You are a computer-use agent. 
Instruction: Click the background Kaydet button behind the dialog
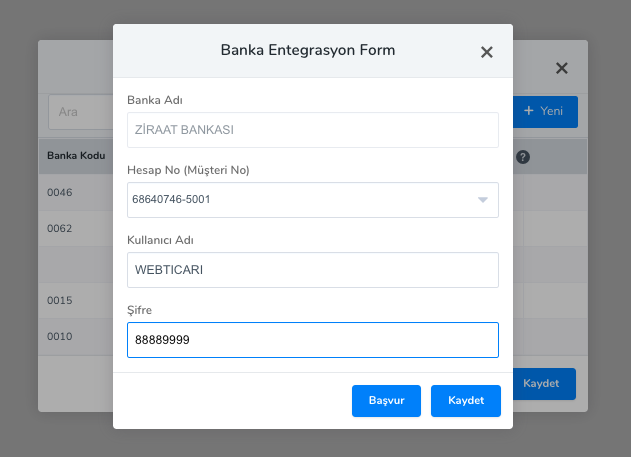click(547, 383)
